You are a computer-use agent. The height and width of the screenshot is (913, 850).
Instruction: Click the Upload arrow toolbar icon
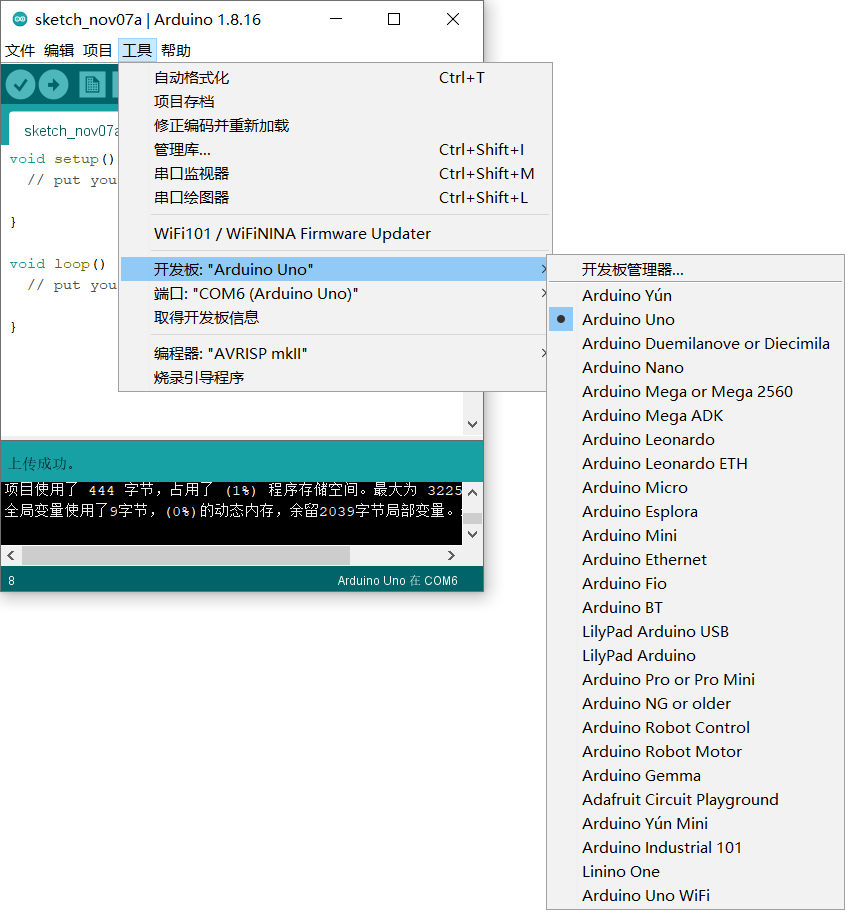[x=54, y=85]
